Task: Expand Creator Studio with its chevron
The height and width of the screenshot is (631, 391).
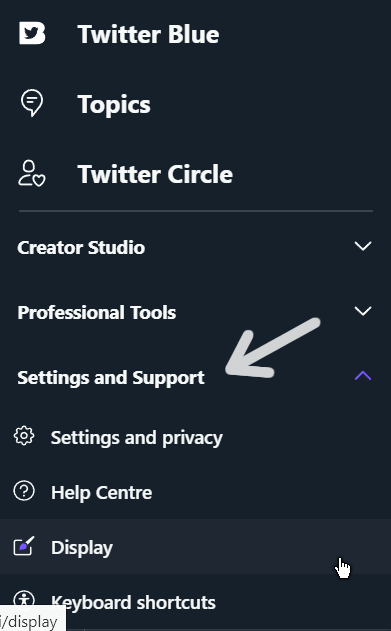Action: tap(363, 246)
